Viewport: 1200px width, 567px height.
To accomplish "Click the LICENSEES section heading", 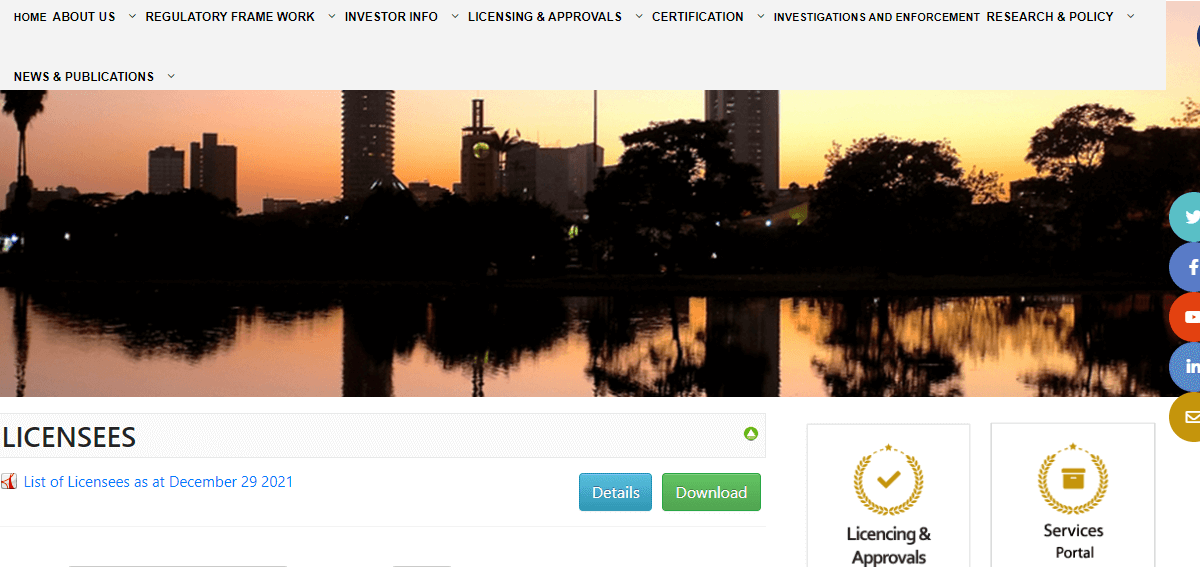I will point(70,437).
